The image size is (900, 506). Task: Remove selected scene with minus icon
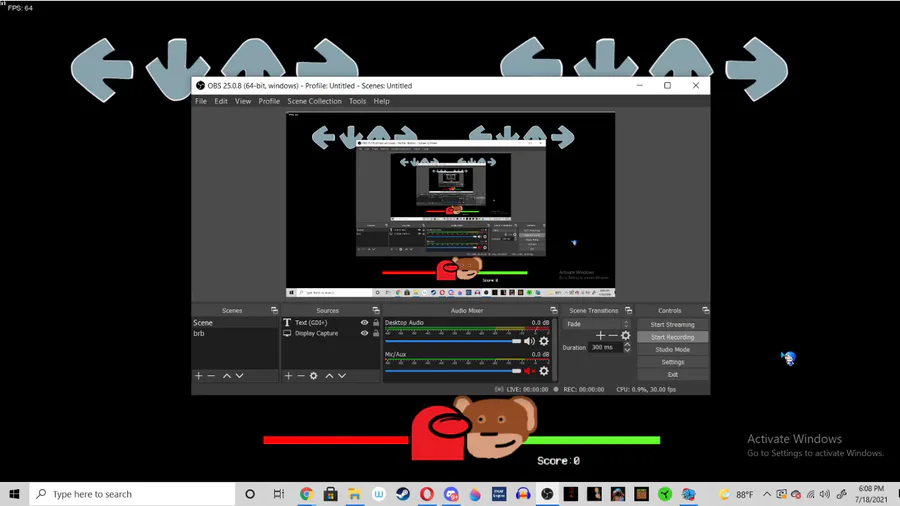pyautogui.click(x=211, y=376)
